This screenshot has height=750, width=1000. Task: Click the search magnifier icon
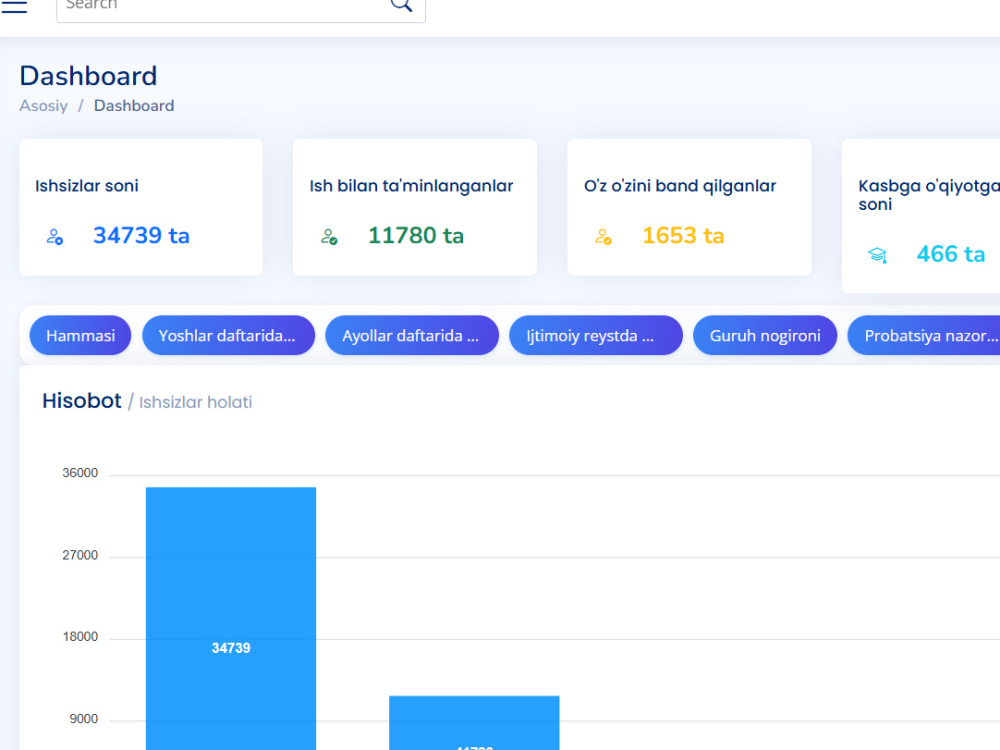tap(401, 4)
